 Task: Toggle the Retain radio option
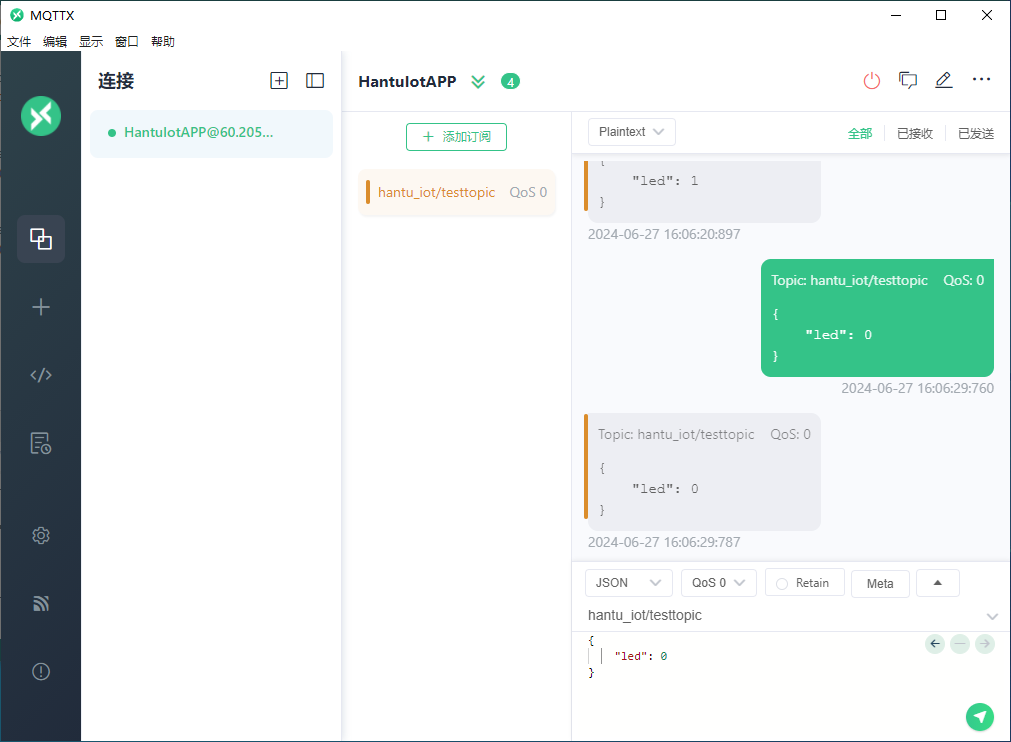[782, 583]
